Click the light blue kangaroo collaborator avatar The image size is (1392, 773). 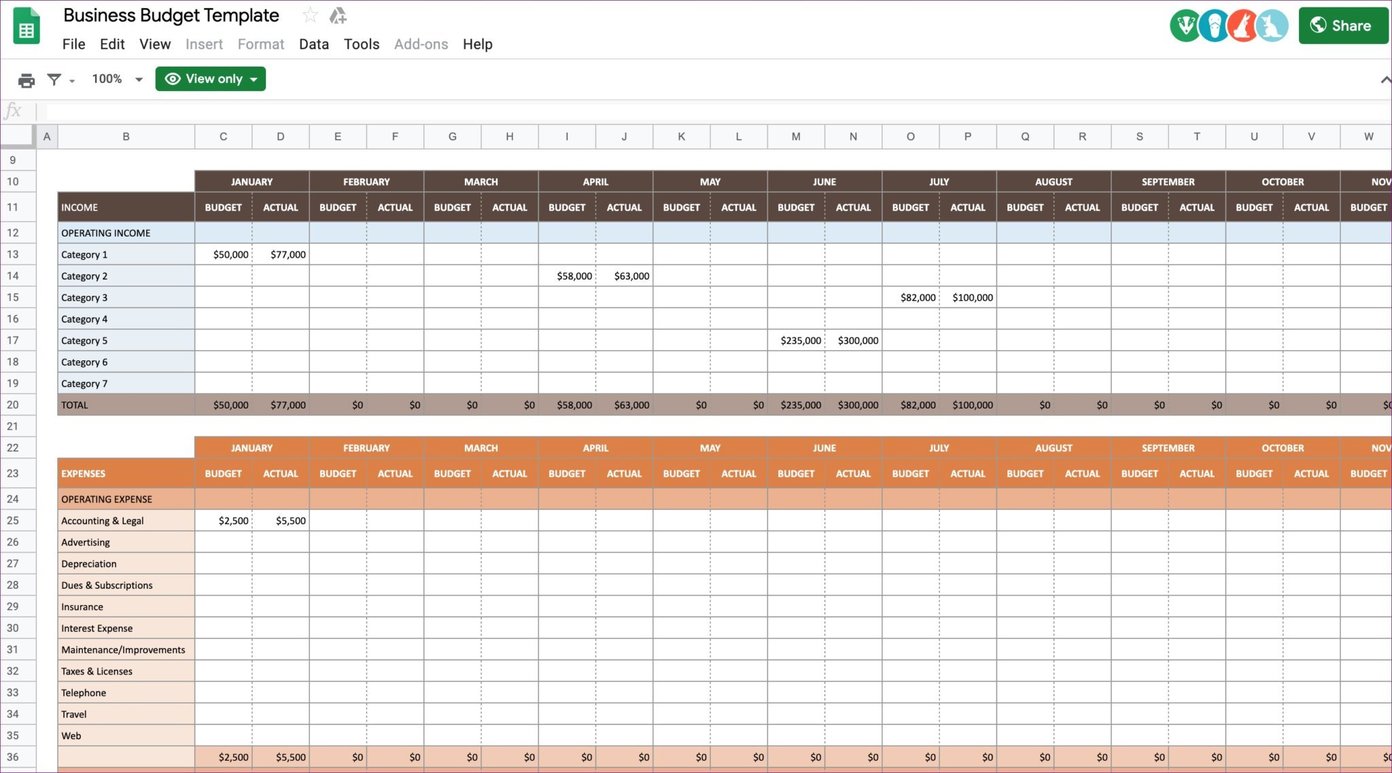click(x=1272, y=26)
